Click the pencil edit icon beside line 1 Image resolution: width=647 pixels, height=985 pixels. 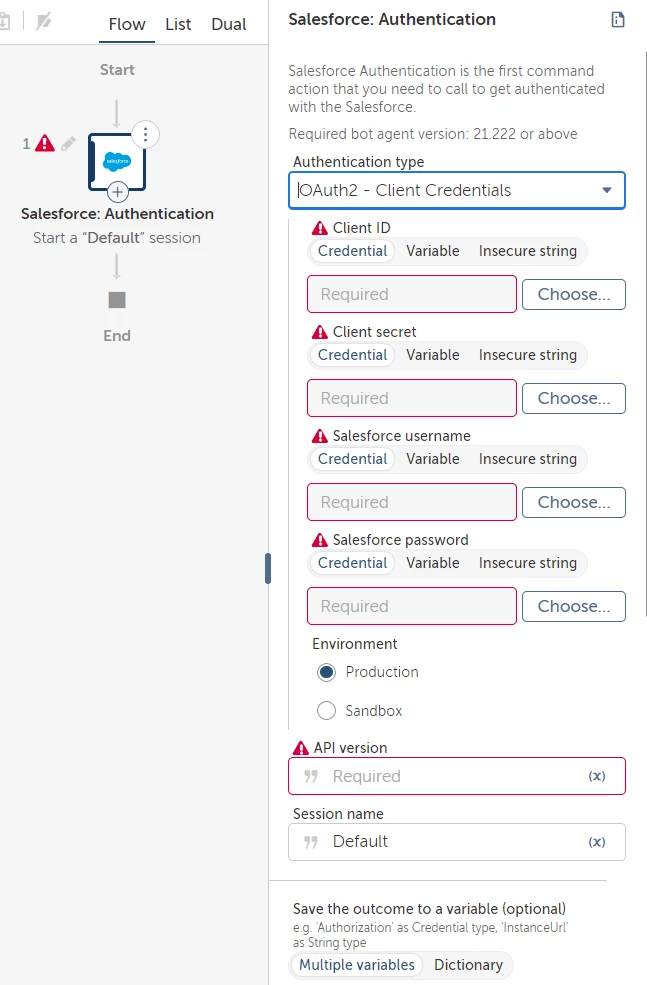click(x=68, y=144)
